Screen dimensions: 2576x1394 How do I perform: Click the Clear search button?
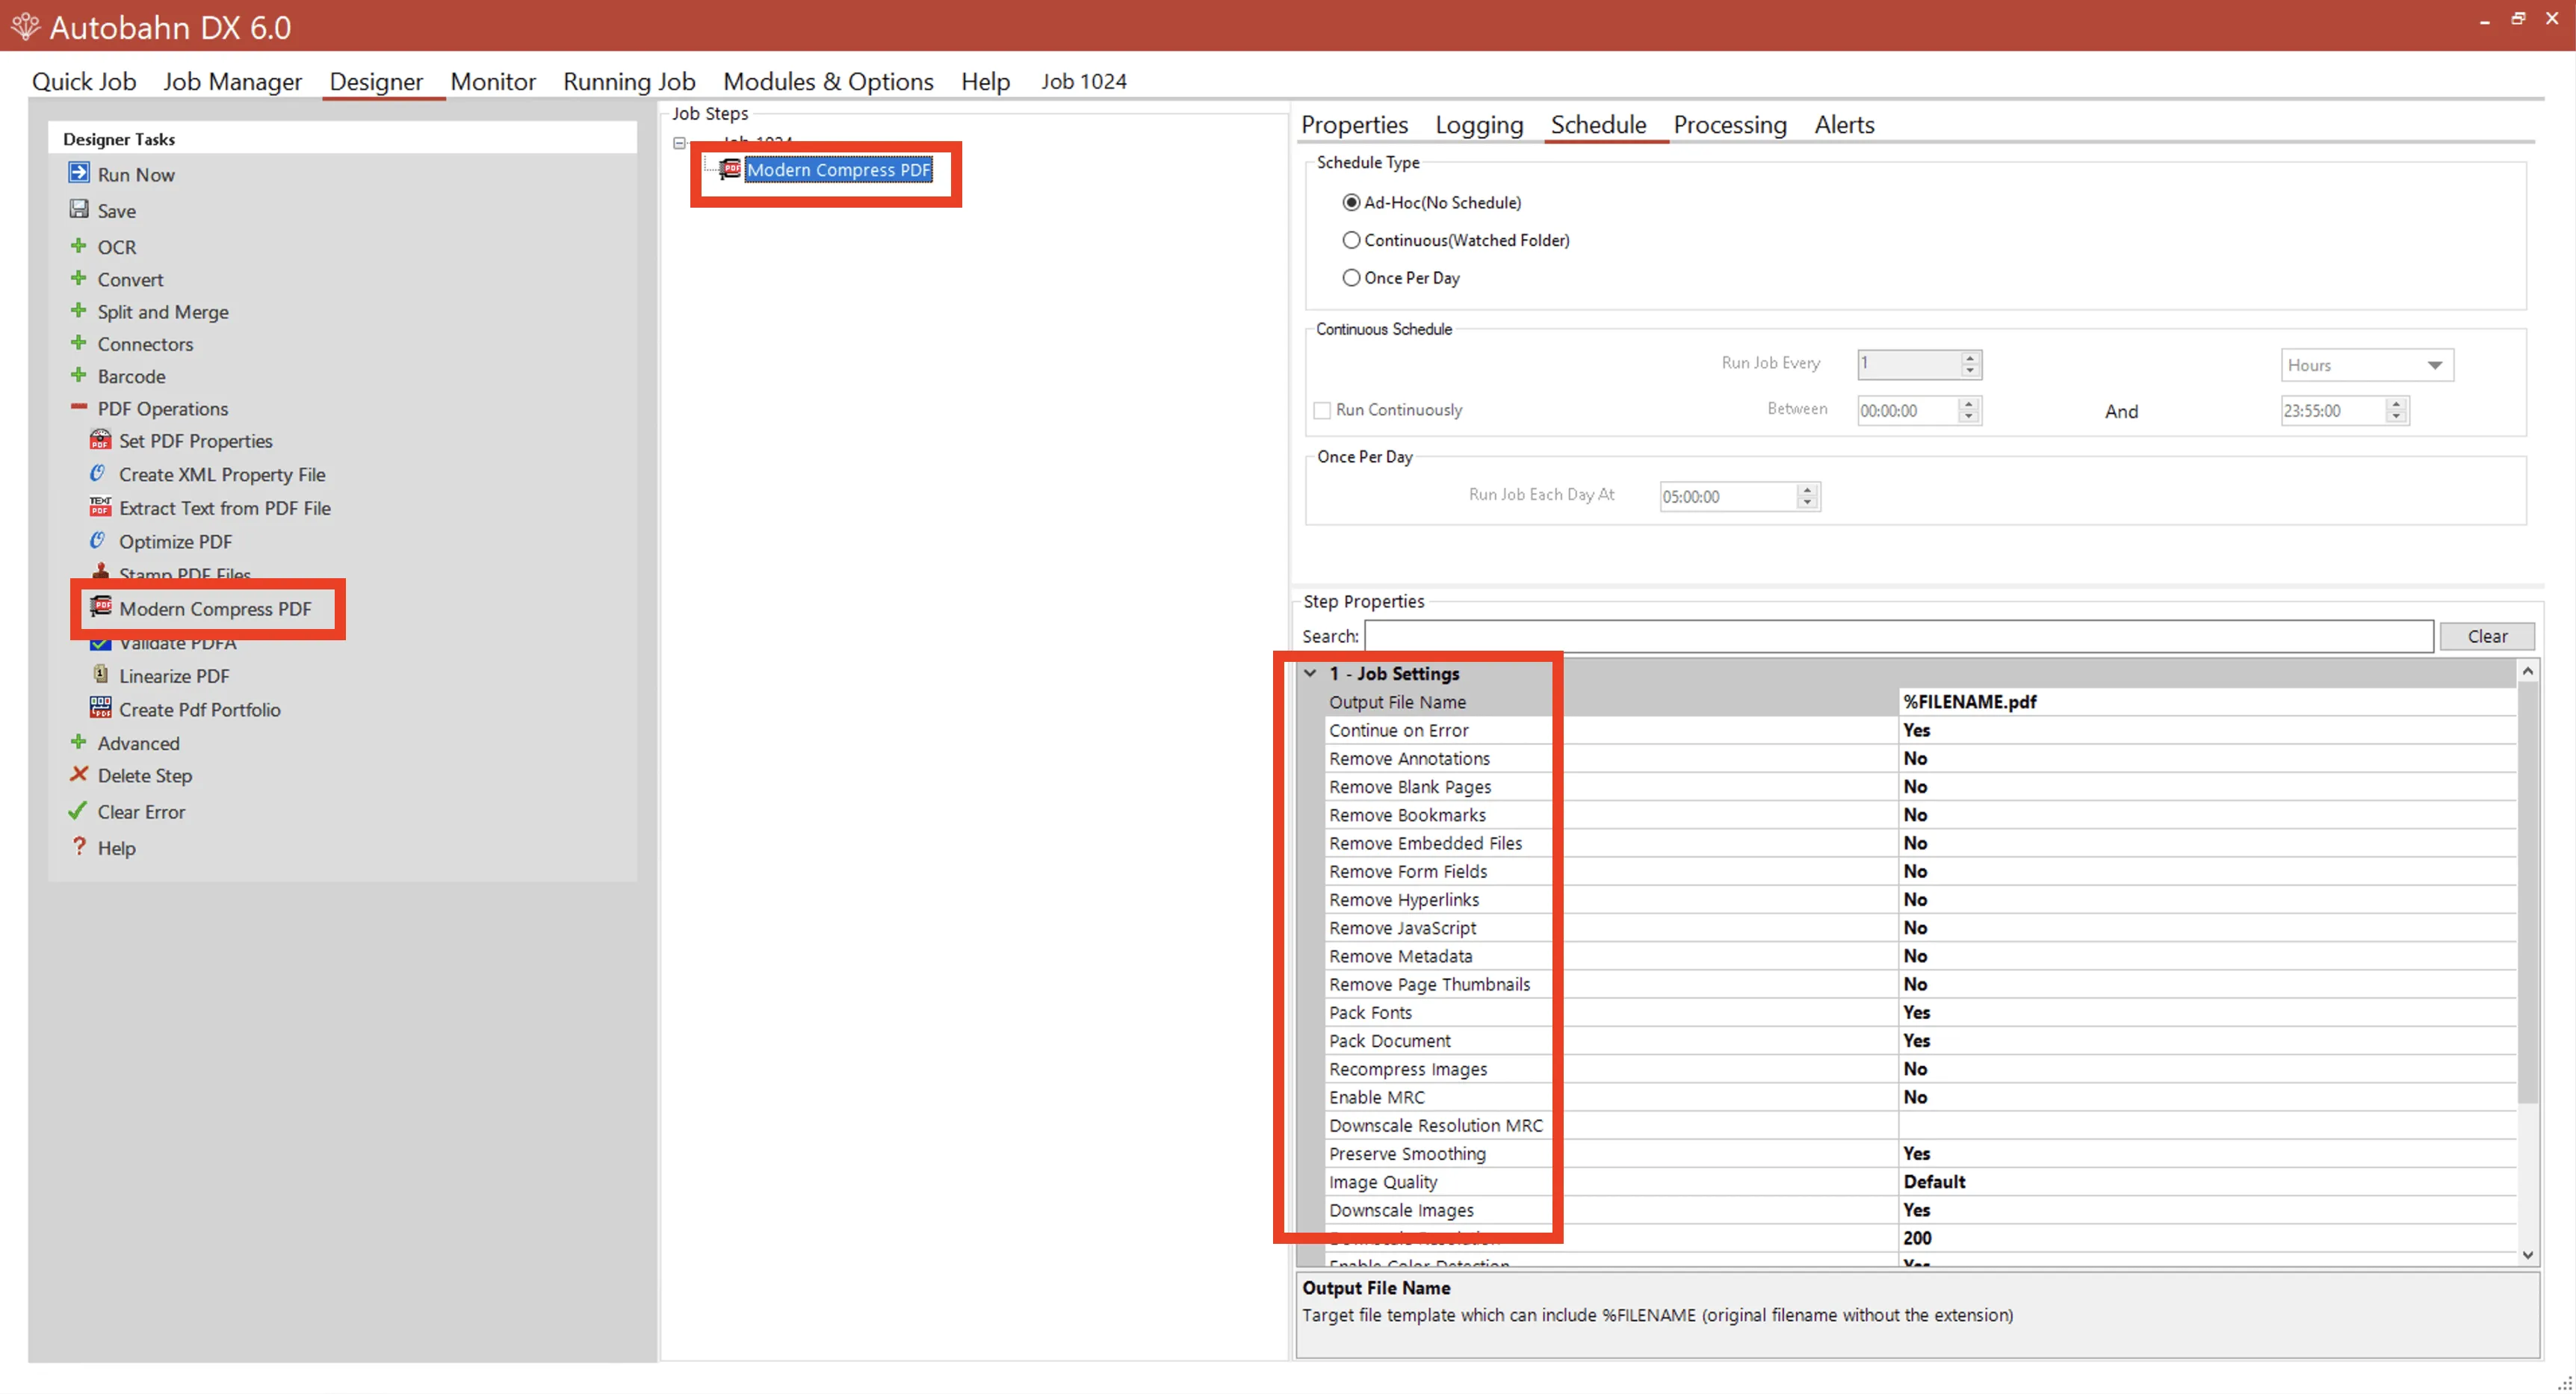tap(2486, 636)
